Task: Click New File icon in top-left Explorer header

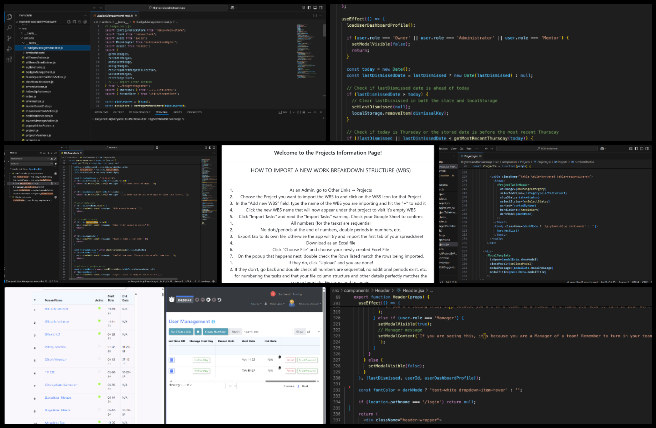Action: coord(69,22)
